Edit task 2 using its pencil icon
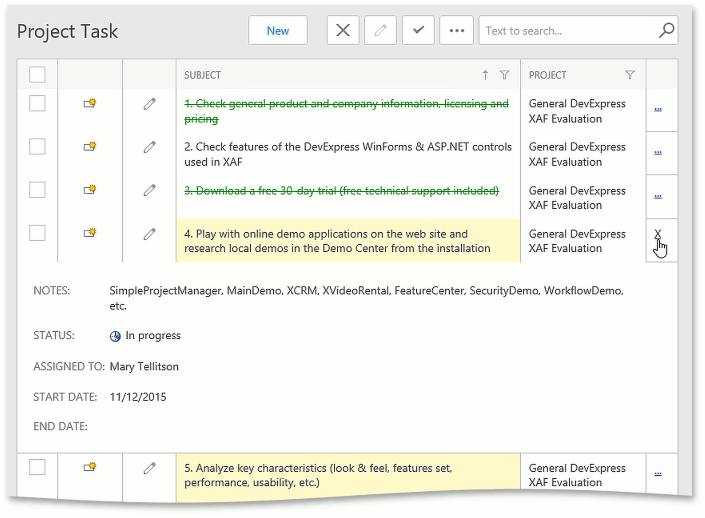The width and height of the screenshot is (705, 518). 150,147
